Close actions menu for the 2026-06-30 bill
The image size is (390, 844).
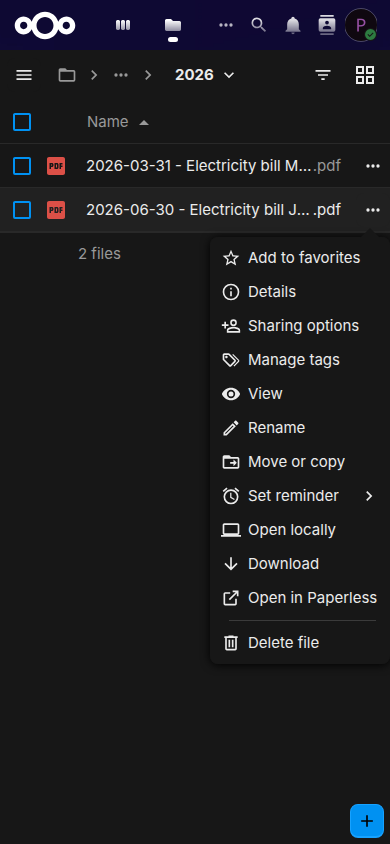click(373, 210)
